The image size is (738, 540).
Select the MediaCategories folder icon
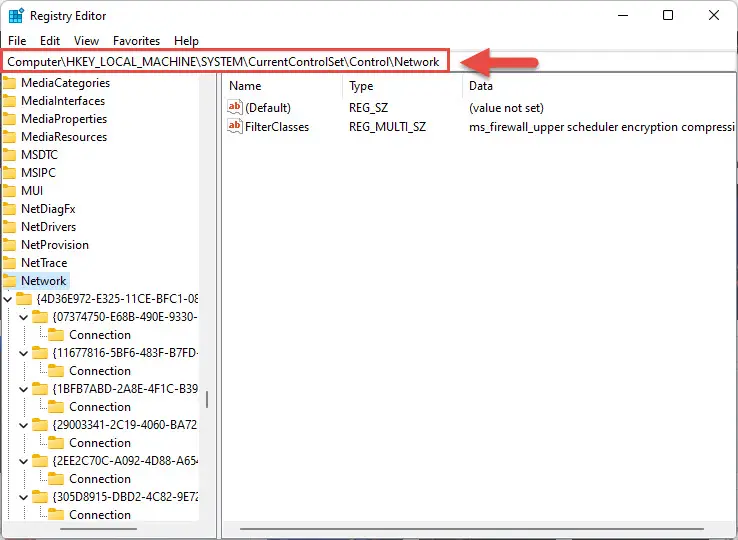(9, 83)
